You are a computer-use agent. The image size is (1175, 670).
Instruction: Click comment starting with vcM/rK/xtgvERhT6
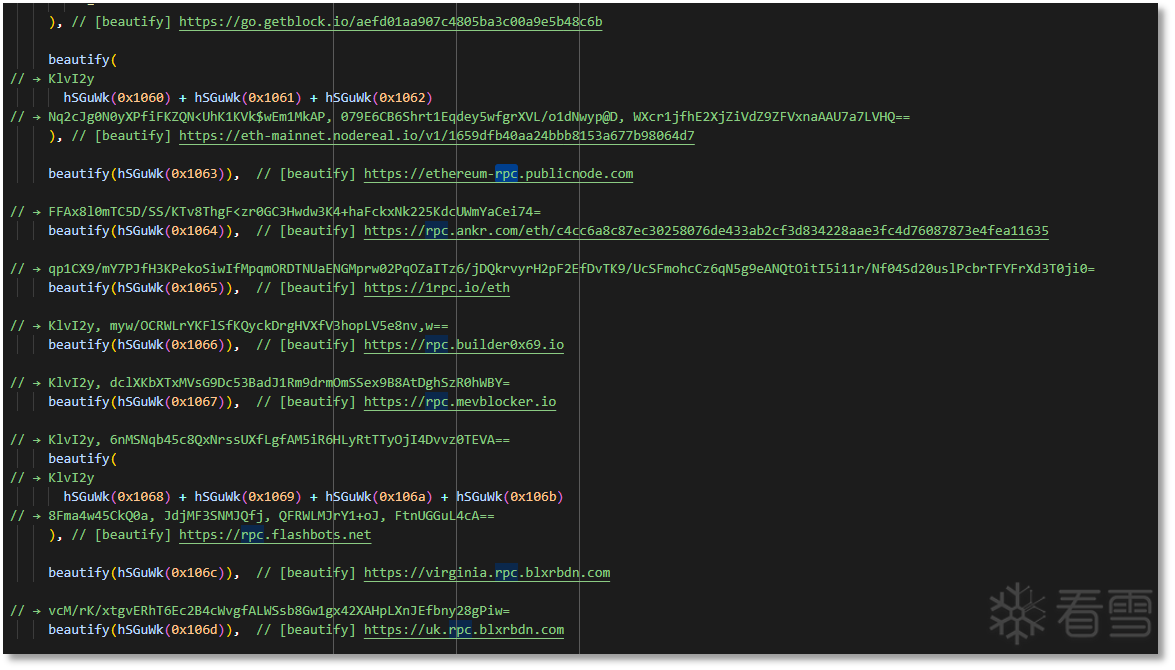click(x=260, y=610)
